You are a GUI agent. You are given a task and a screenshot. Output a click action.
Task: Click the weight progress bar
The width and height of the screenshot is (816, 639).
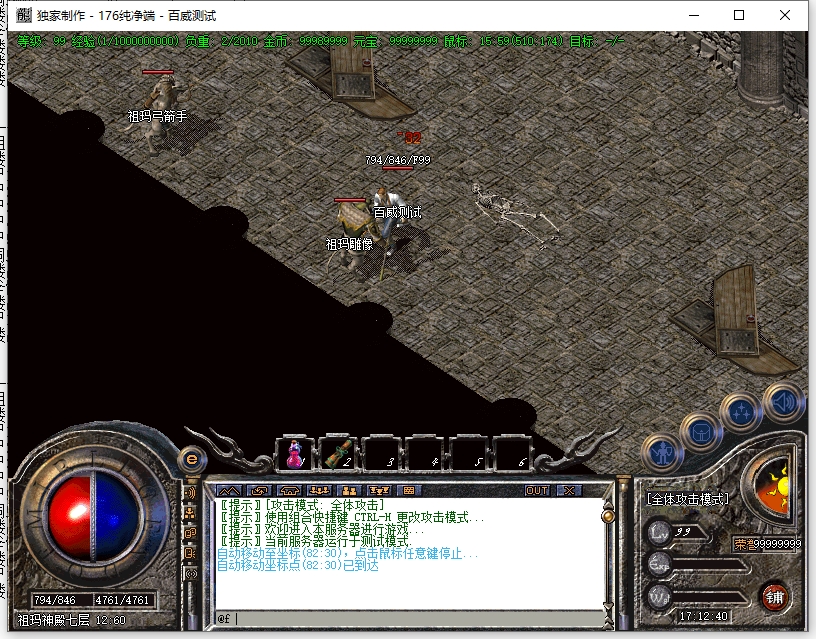click(x=710, y=598)
